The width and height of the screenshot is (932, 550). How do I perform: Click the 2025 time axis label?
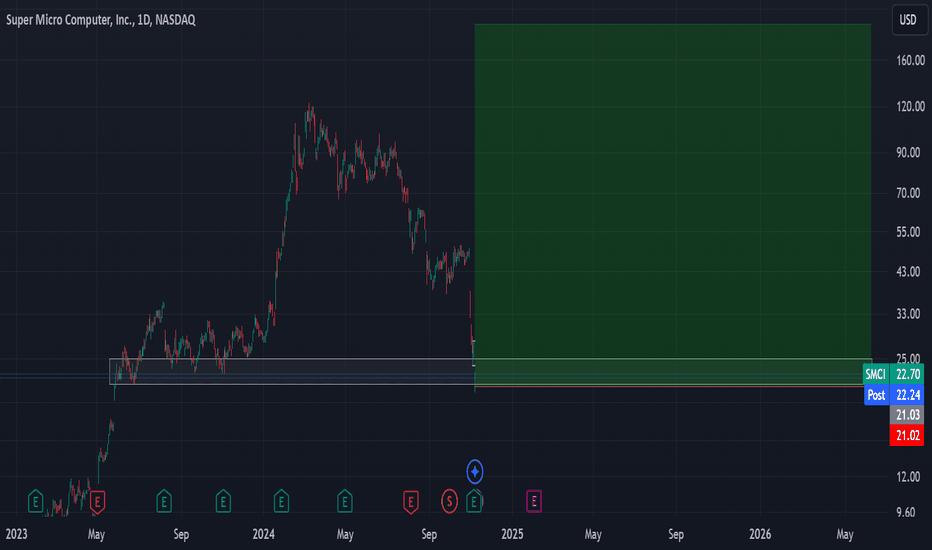coord(512,534)
